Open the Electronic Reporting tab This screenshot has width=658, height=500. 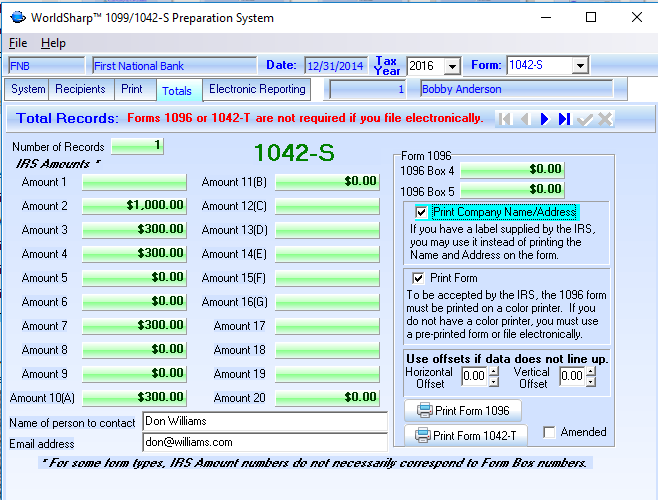[x=257, y=89]
